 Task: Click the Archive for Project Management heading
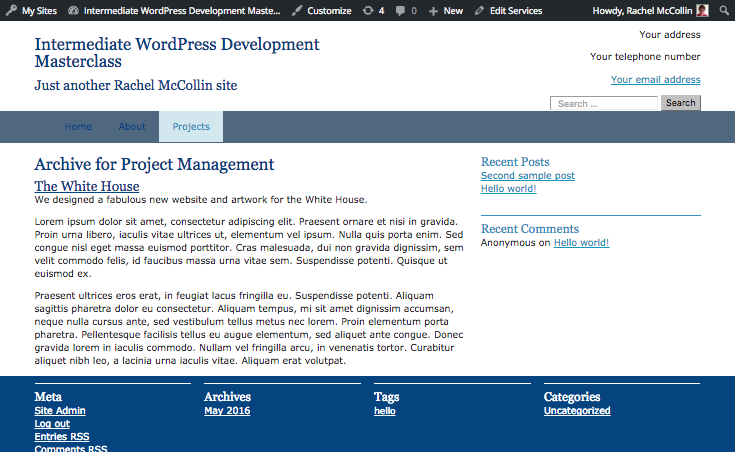click(154, 165)
